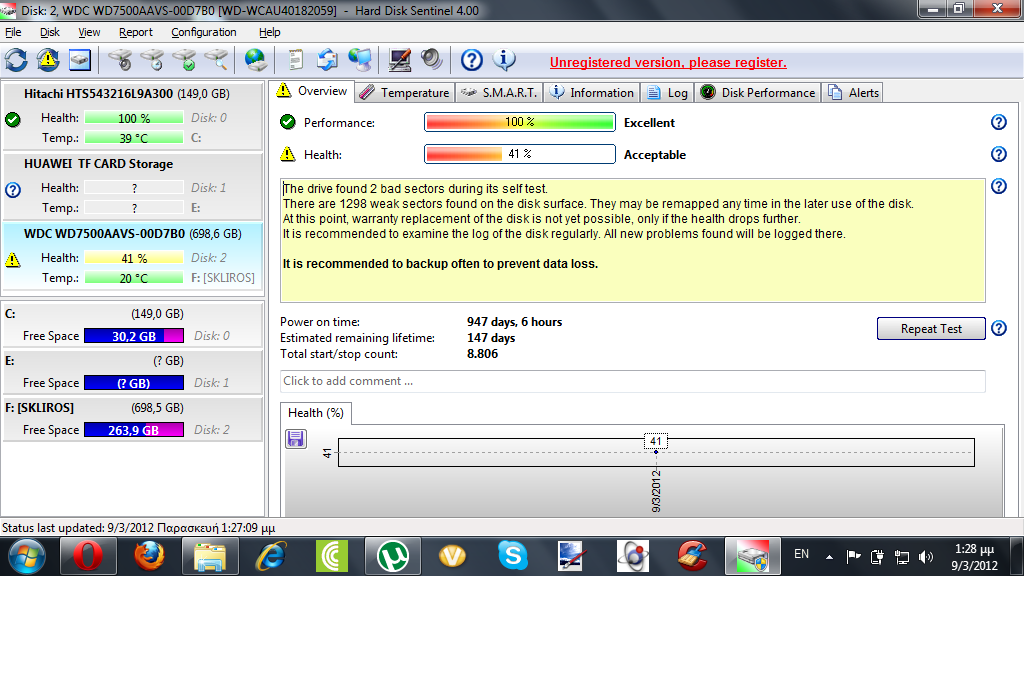Viewport: 1024px width, 688px height.
Task: Click the Click to add comment field
Action: click(632, 381)
